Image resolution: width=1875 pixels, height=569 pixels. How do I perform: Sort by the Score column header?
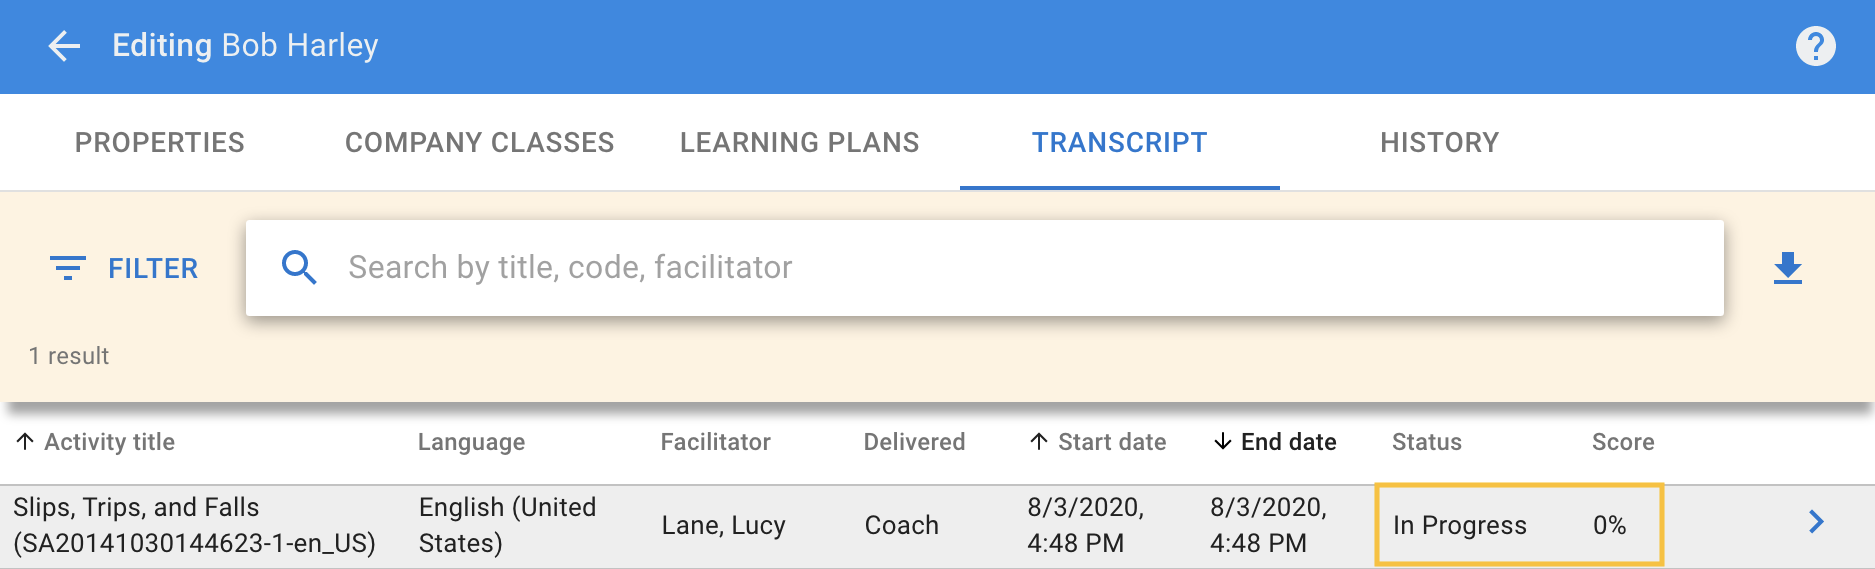click(1622, 442)
